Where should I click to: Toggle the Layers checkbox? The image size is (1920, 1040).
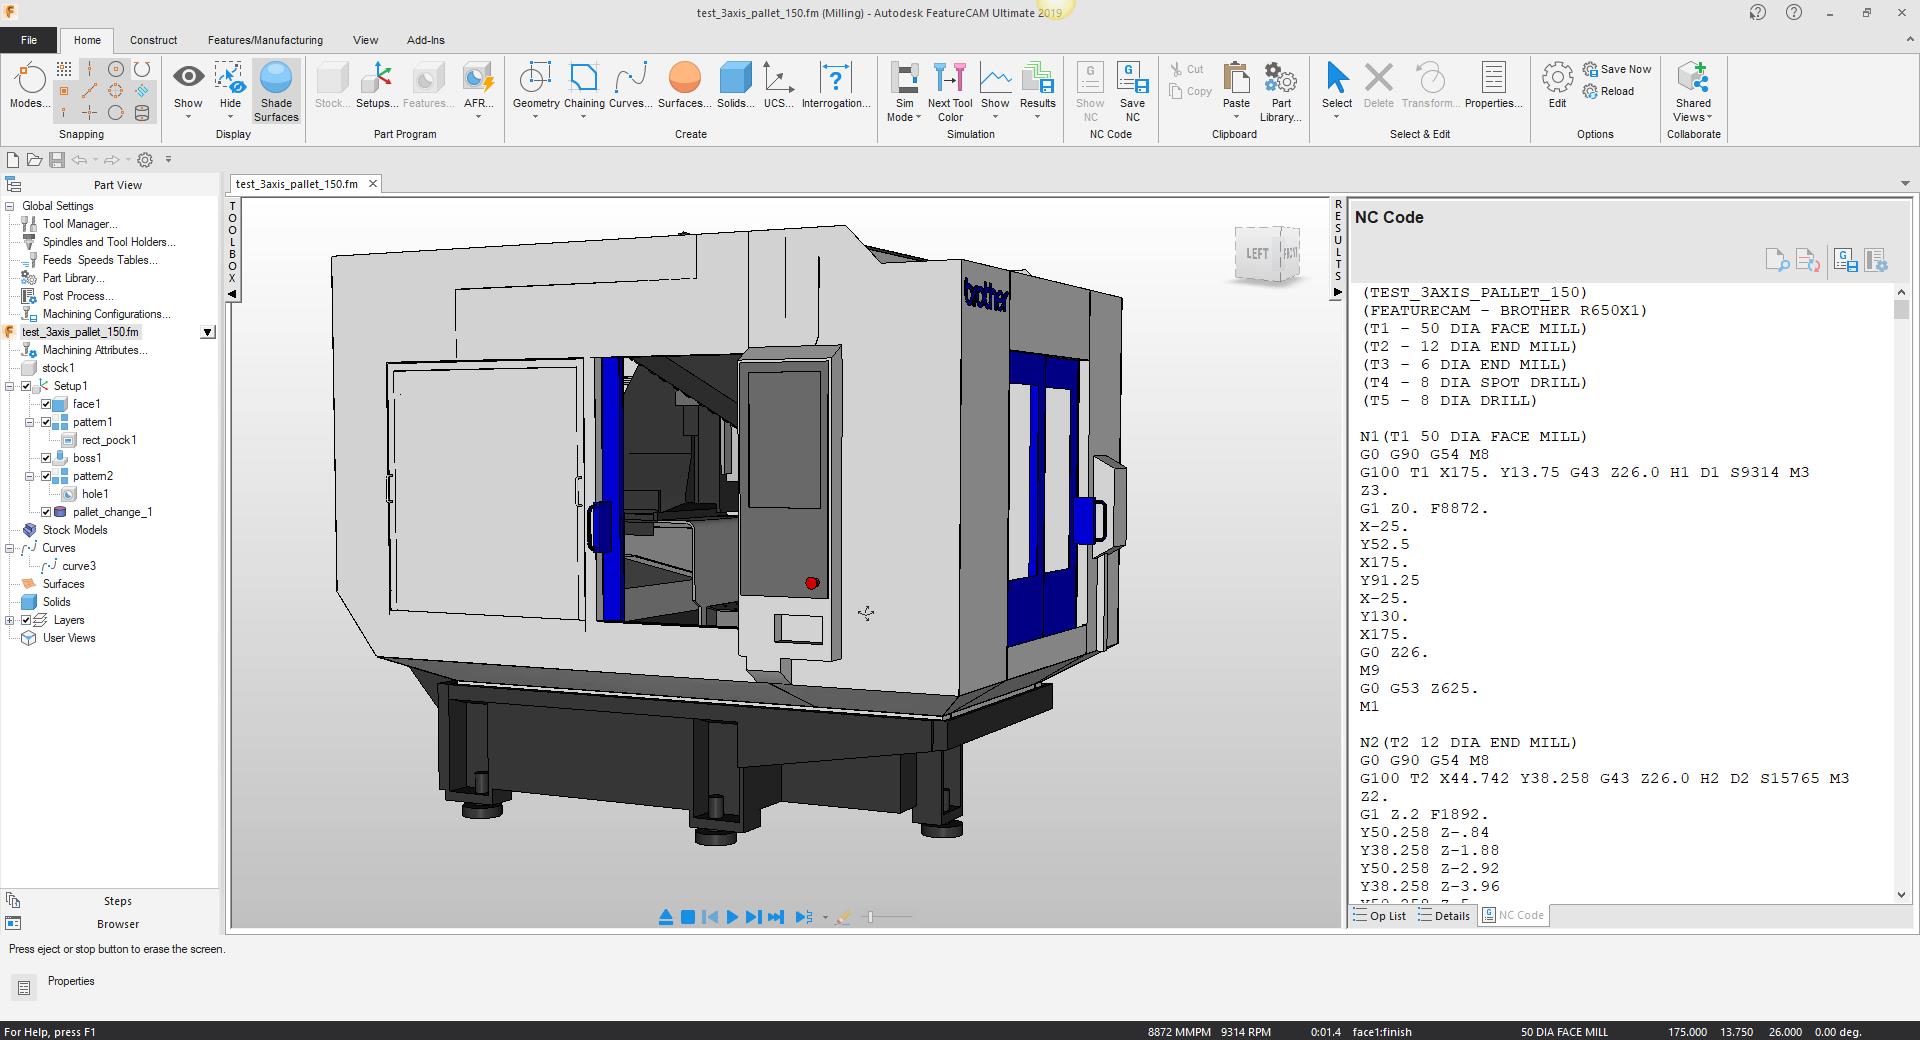pos(27,620)
